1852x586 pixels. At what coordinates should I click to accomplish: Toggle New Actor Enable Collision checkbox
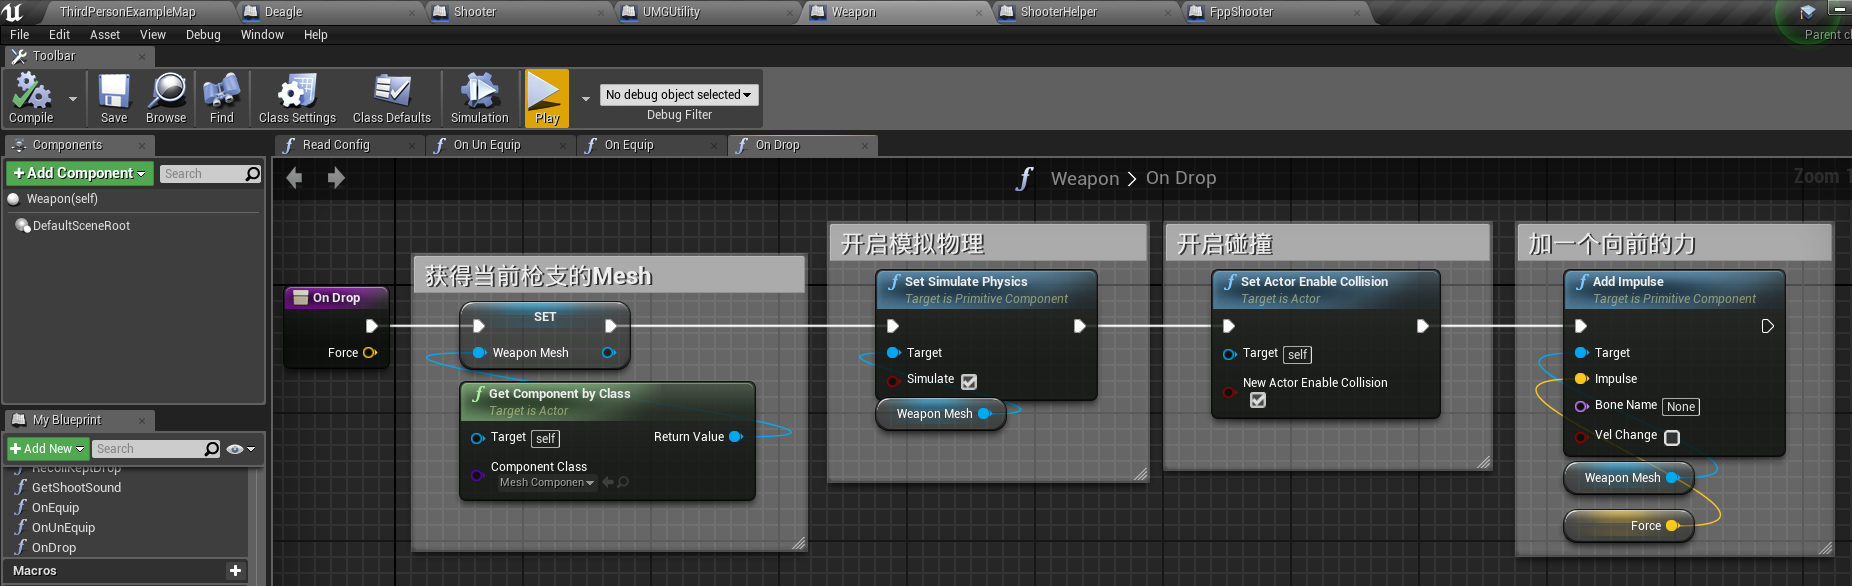[x=1258, y=400]
